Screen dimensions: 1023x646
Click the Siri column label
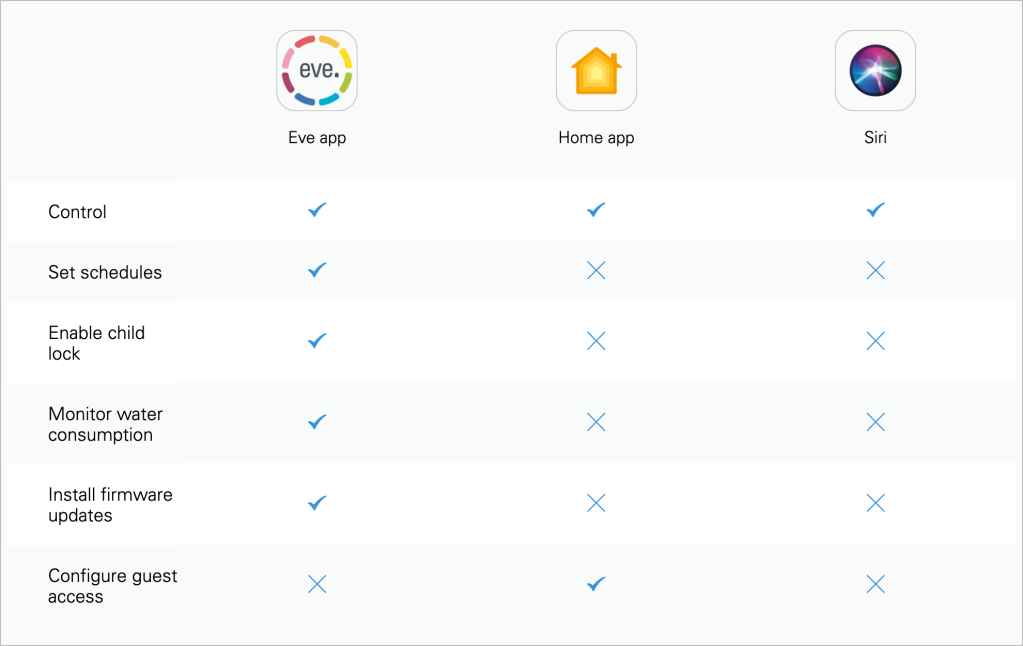(x=875, y=138)
